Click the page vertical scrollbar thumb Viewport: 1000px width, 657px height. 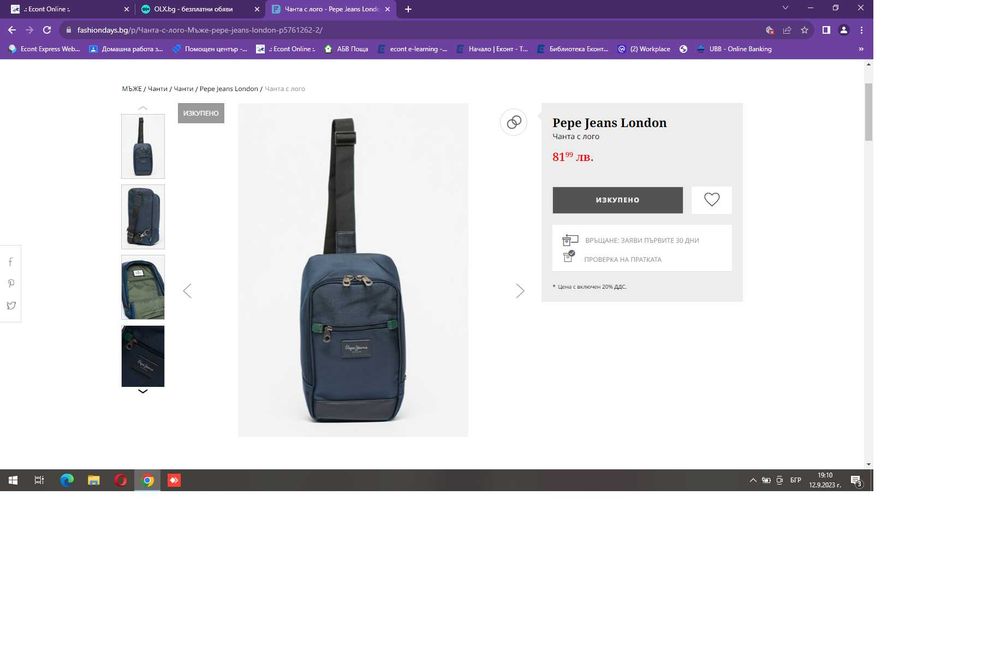(868, 112)
